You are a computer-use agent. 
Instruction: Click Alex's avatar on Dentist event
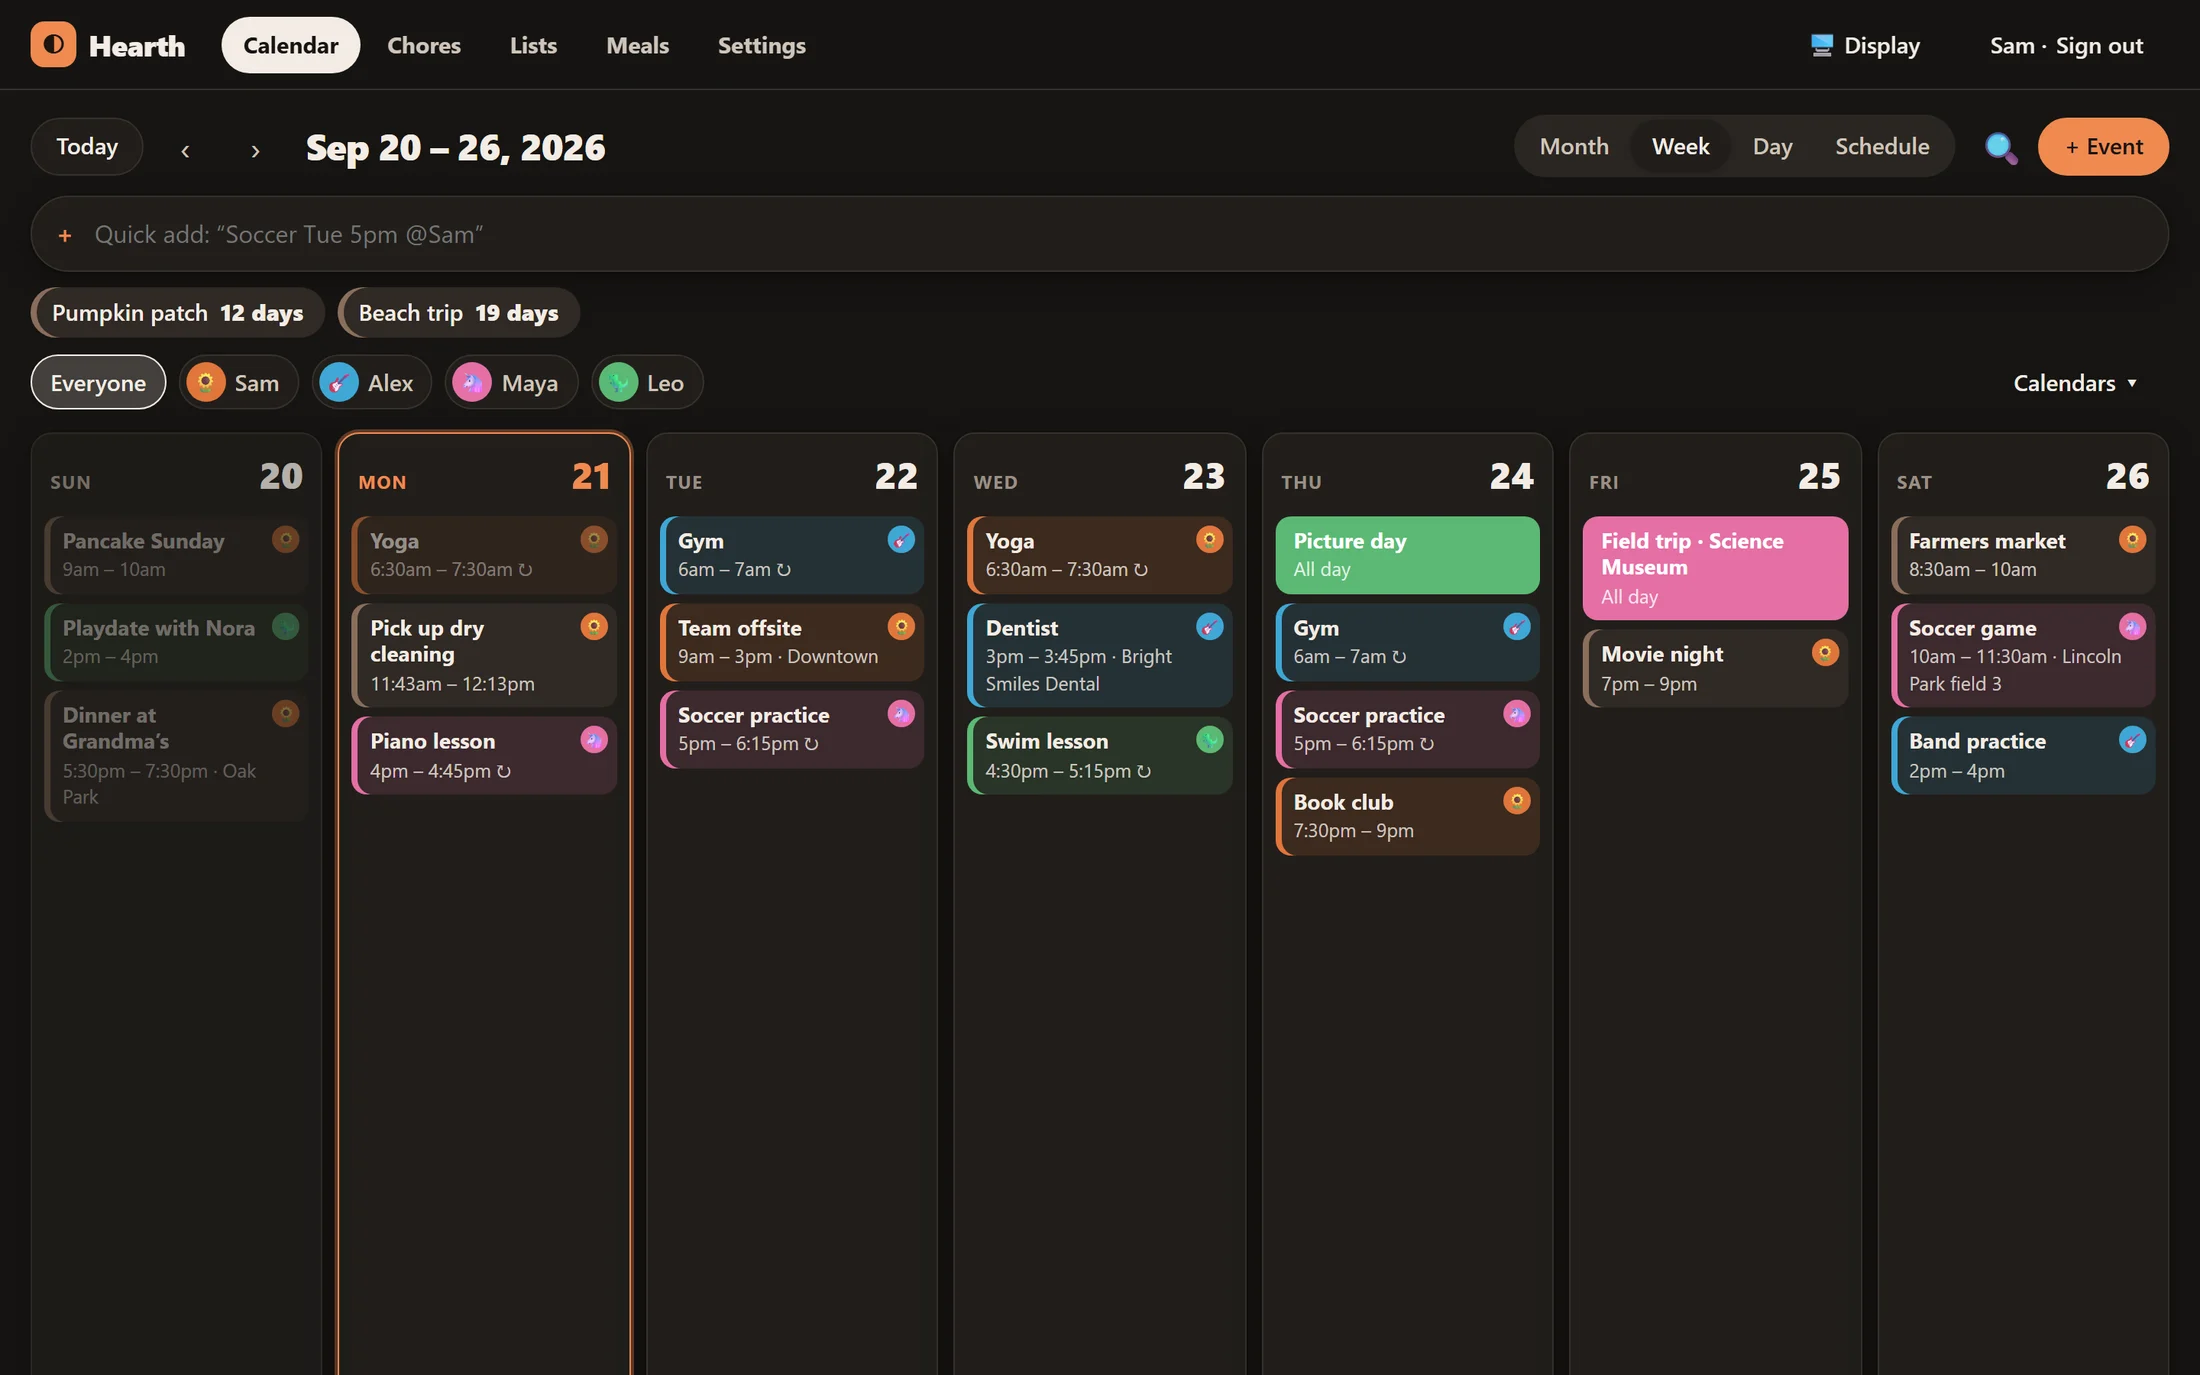1209,627
